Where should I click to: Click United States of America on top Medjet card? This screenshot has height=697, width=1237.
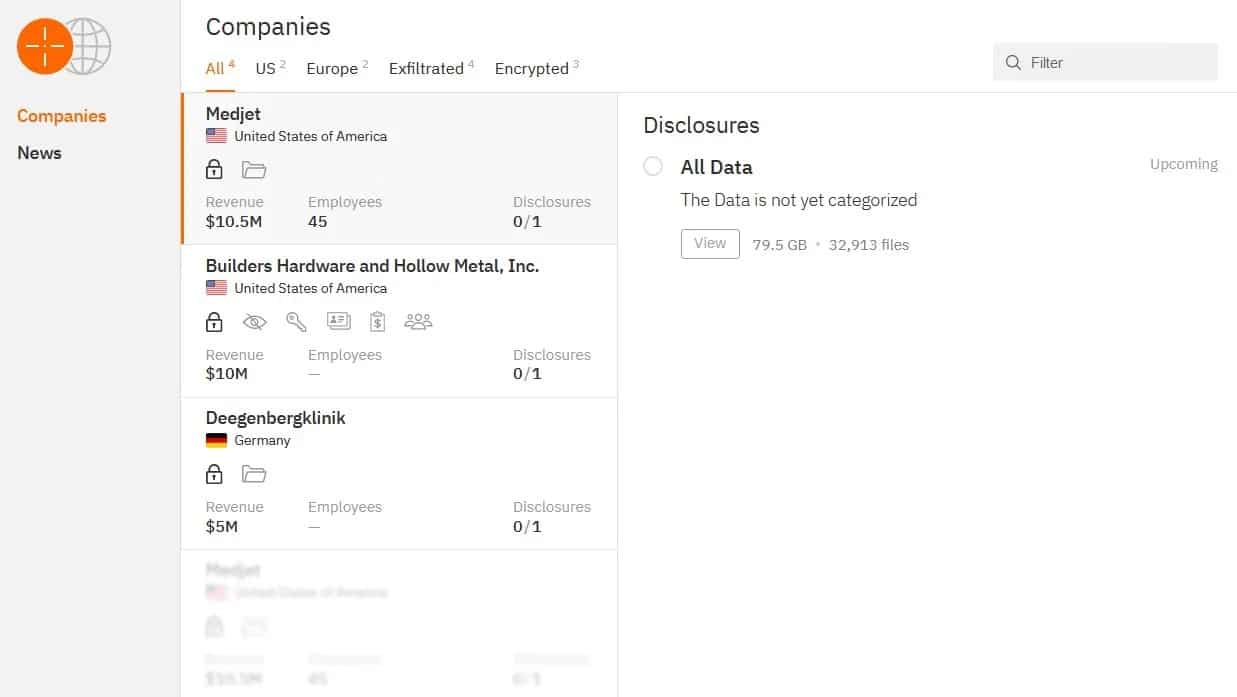click(x=311, y=136)
